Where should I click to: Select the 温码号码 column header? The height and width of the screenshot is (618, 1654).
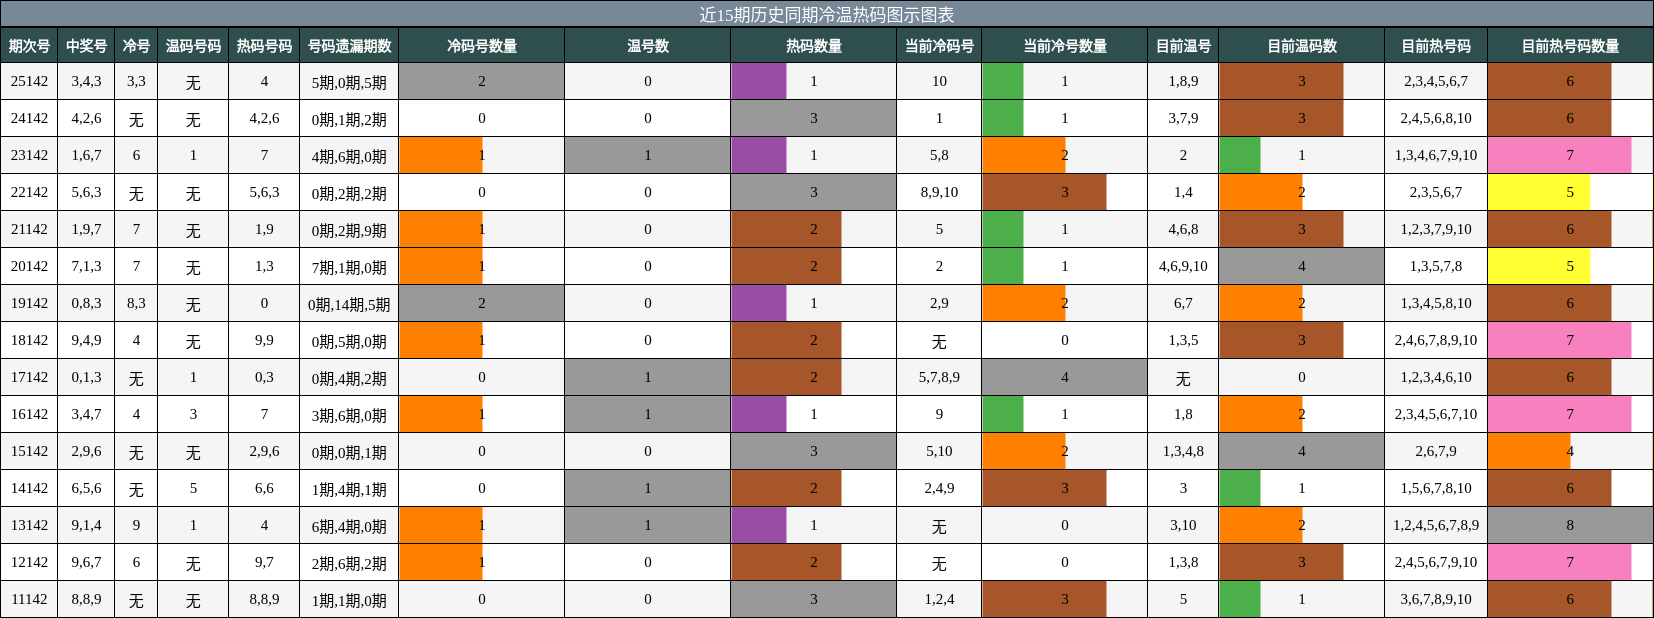[x=193, y=46]
